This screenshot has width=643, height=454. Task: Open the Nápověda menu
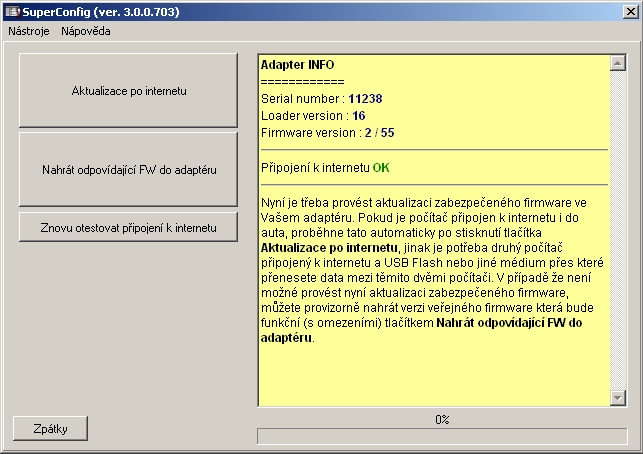[x=86, y=31]
